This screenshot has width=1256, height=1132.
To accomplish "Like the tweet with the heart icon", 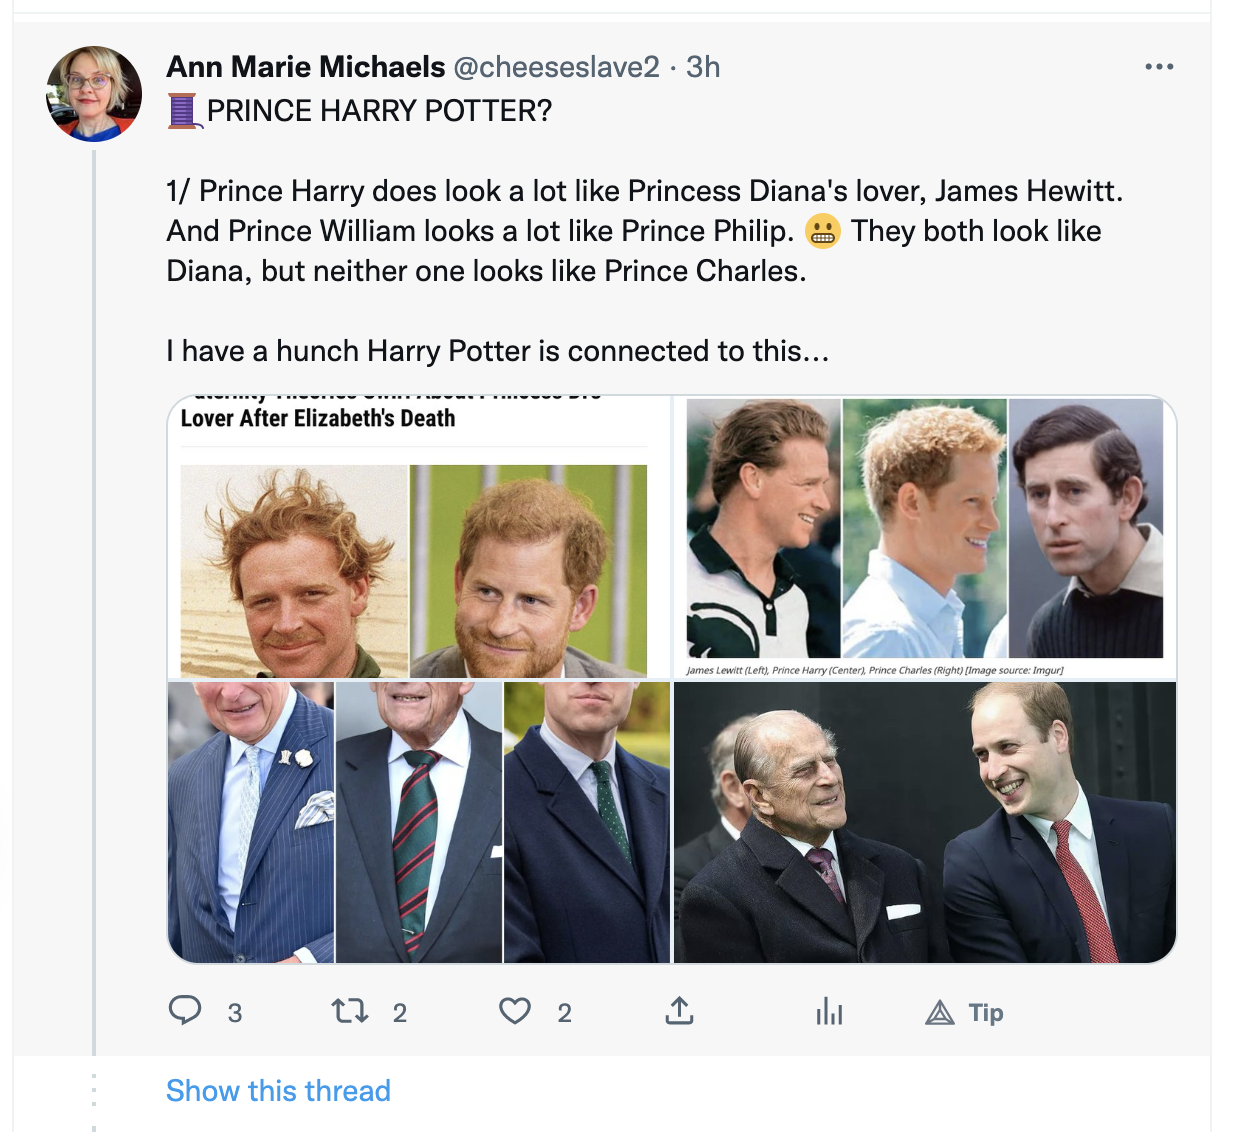I will coord(515,1012).
